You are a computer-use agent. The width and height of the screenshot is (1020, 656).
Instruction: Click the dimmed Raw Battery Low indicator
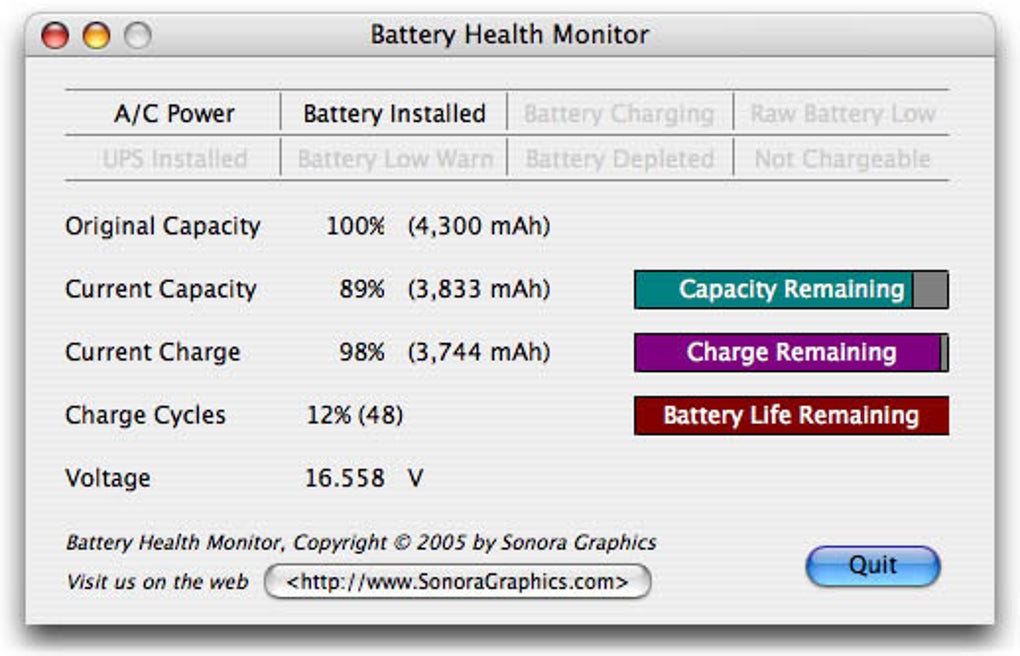pyautogui.click(x=842, y=114)
